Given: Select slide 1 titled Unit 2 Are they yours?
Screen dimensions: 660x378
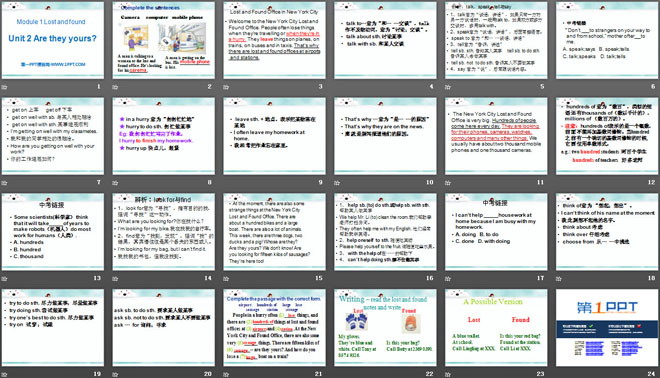Looking at the screenshot, I should (x=53, y=40).
